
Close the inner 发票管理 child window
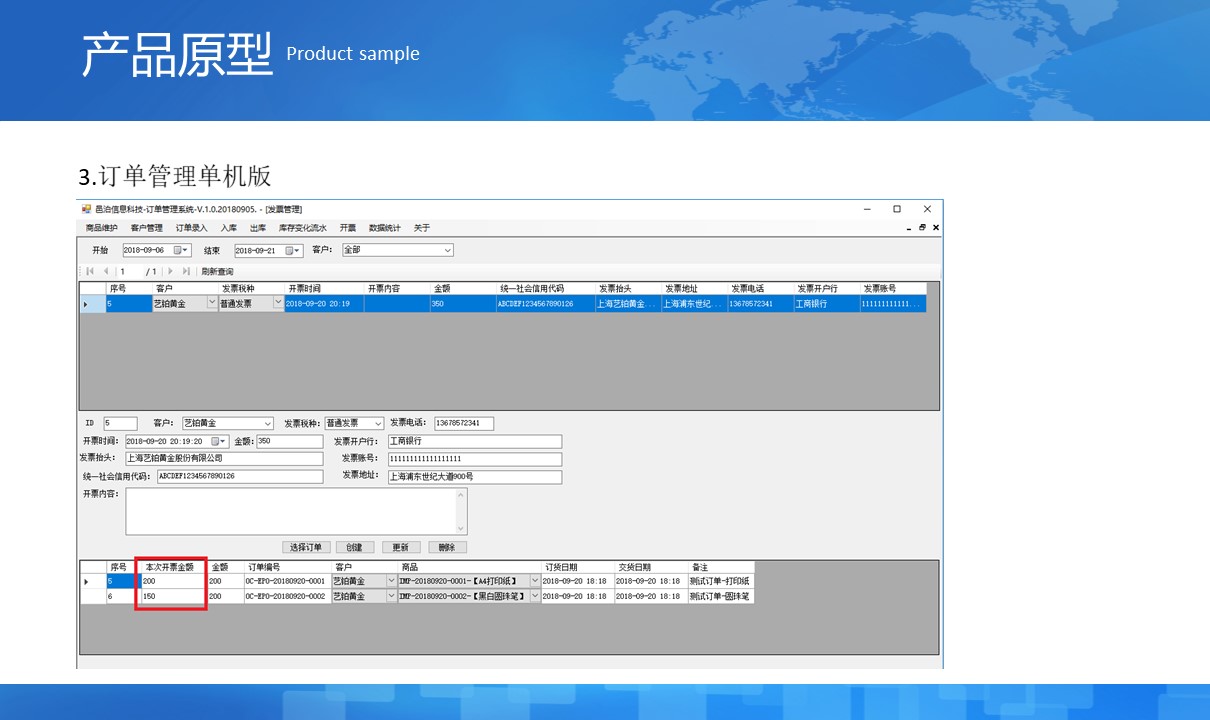click(x=935, y=228)
